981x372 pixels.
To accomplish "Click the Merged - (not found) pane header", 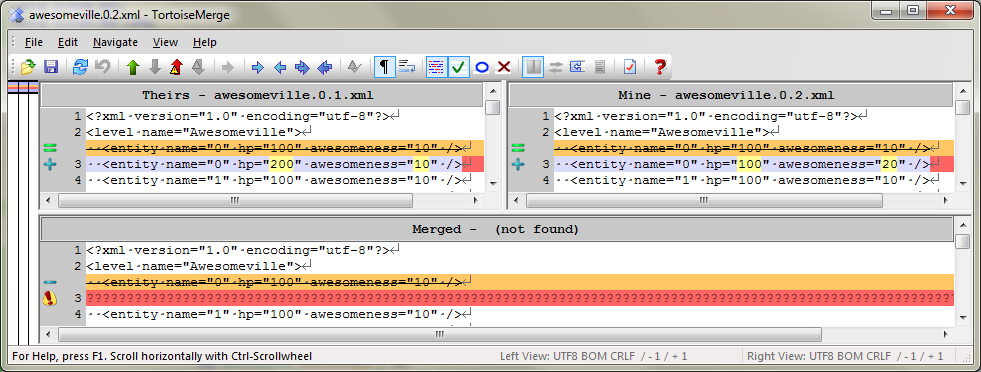I will click(x=496, y=229).
